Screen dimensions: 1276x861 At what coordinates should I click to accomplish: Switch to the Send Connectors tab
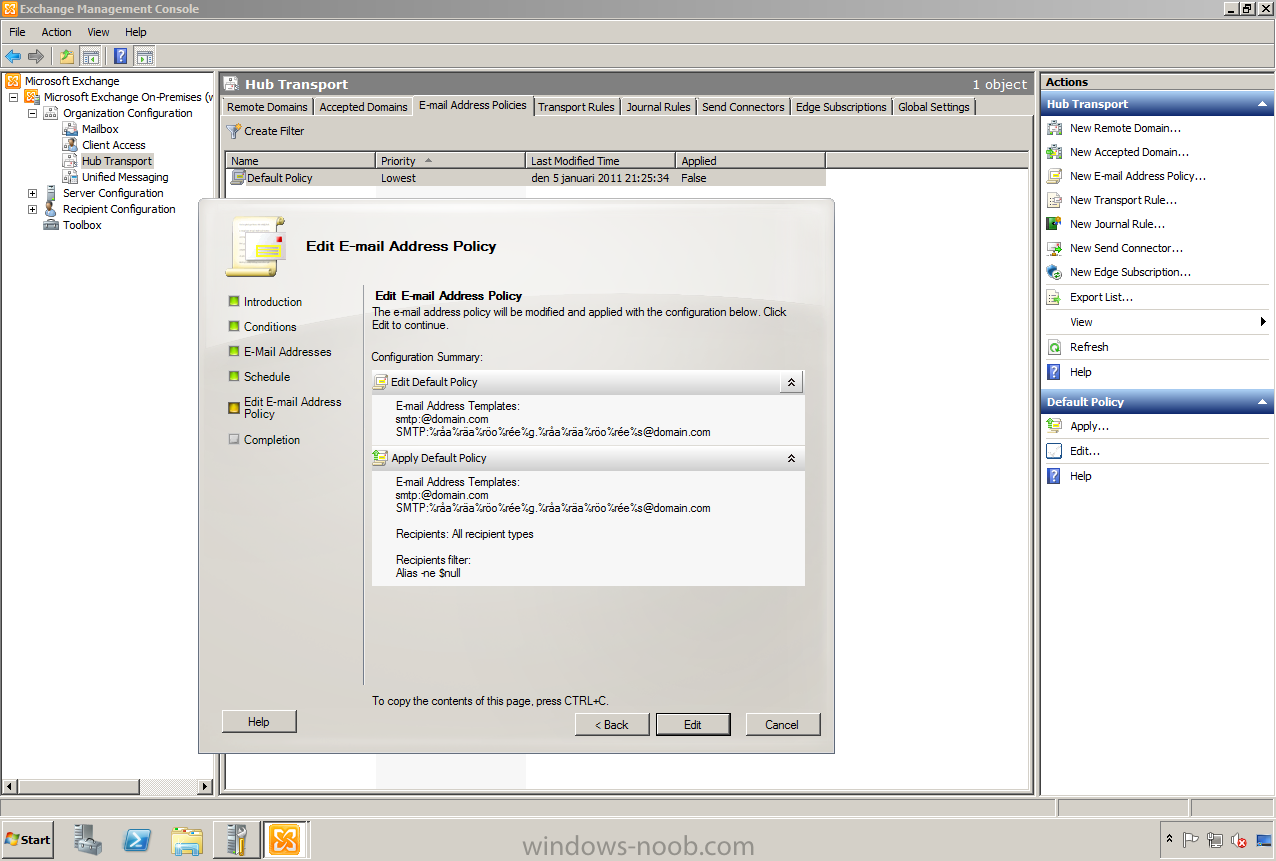click(743, 107)
